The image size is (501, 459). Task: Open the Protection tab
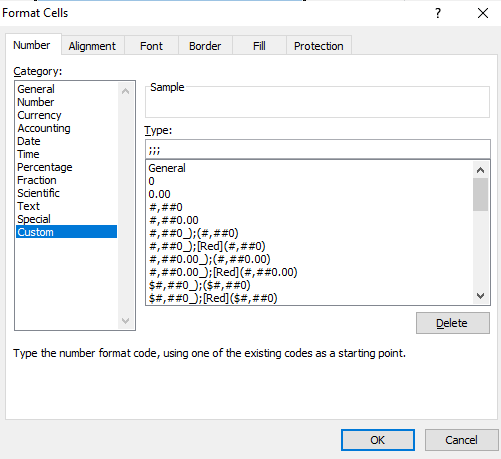tap(319, 46)
